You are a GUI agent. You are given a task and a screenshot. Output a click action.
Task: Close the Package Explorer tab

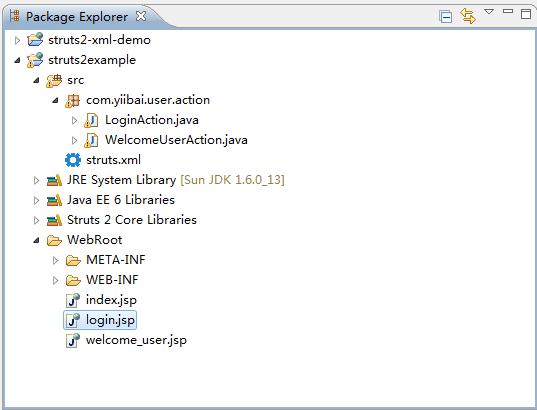141,16
